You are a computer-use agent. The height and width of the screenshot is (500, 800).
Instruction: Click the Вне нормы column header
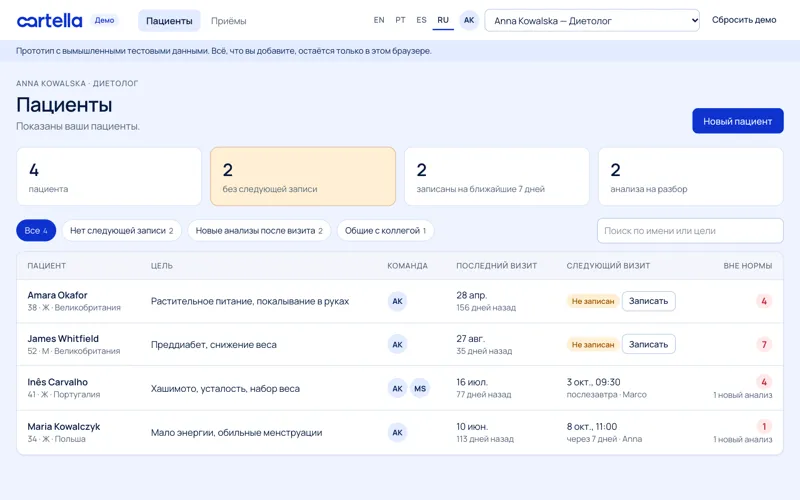pos(747,266)
